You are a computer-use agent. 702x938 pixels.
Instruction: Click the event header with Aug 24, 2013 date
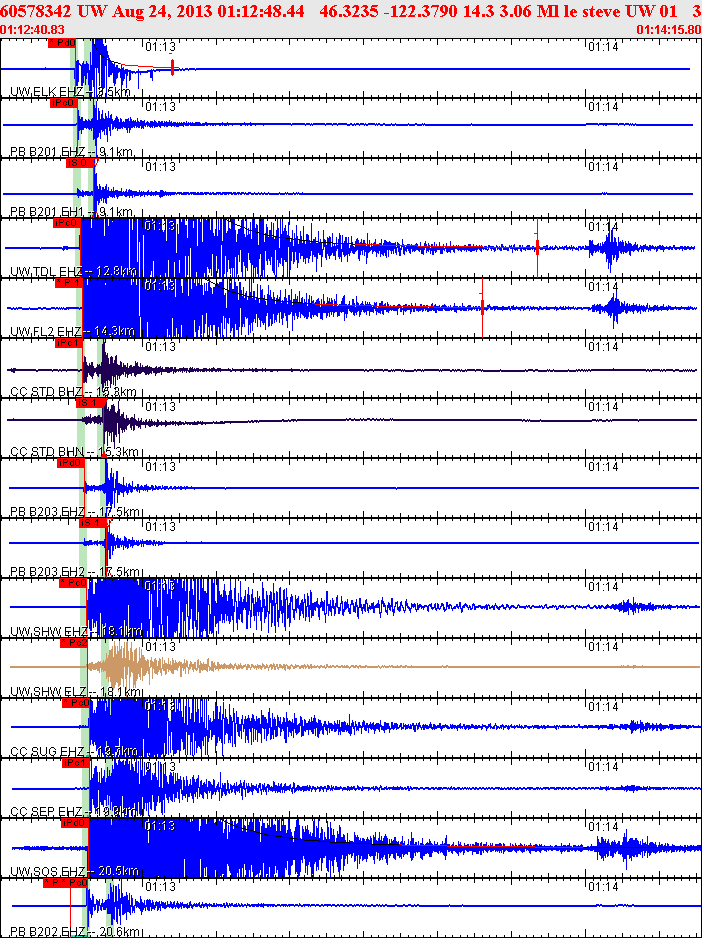(x=351, y=11)
